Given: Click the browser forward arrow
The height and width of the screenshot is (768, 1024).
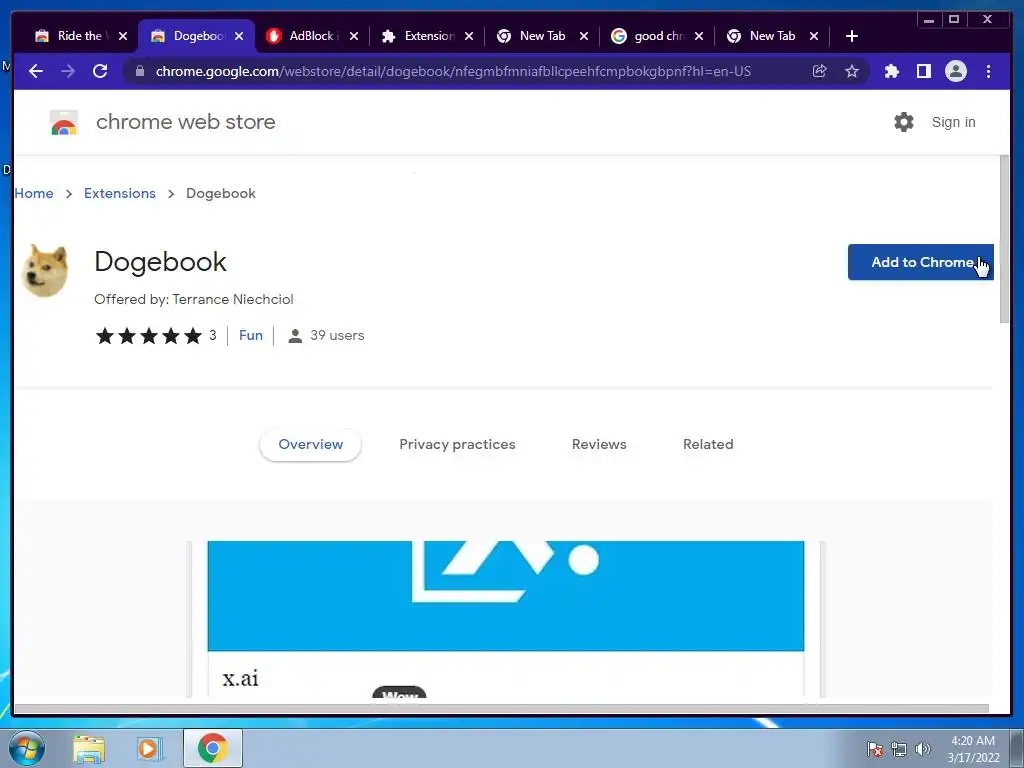Looking at the screenshot, I should click(x=68, y=71).
